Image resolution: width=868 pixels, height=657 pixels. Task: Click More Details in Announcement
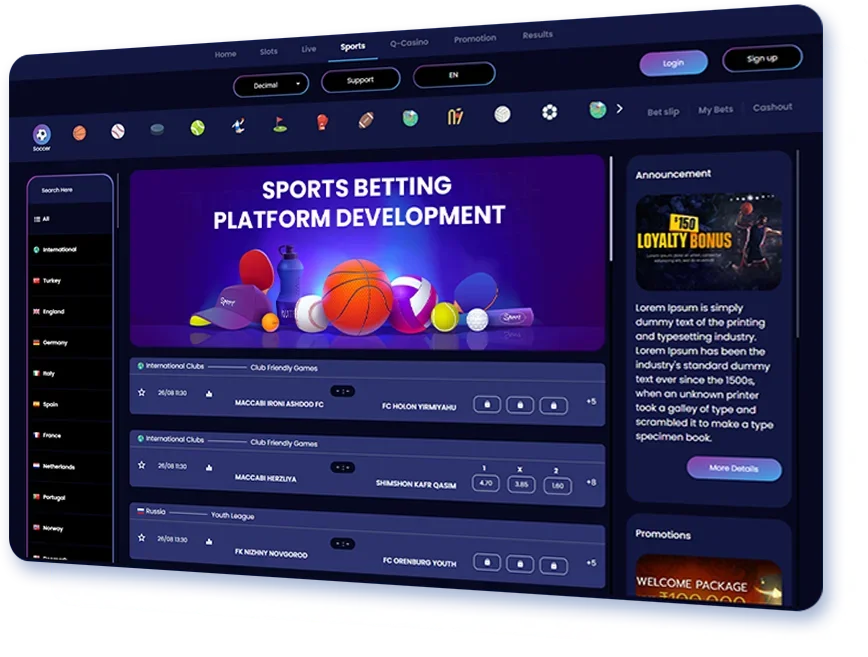(x=734, y=469)
